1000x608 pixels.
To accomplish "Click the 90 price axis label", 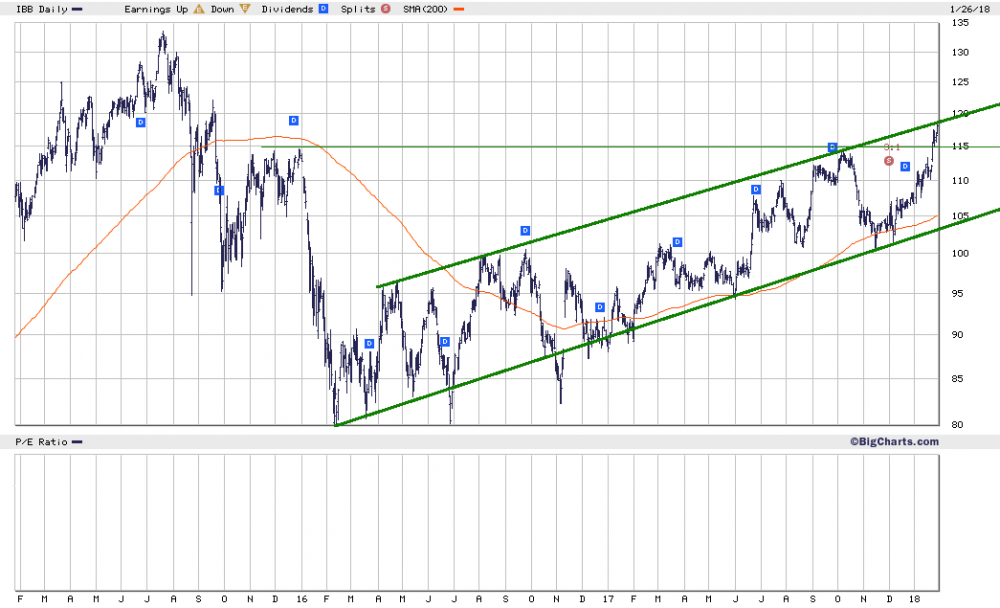I will pyautogui.click(x=957, y=334).
